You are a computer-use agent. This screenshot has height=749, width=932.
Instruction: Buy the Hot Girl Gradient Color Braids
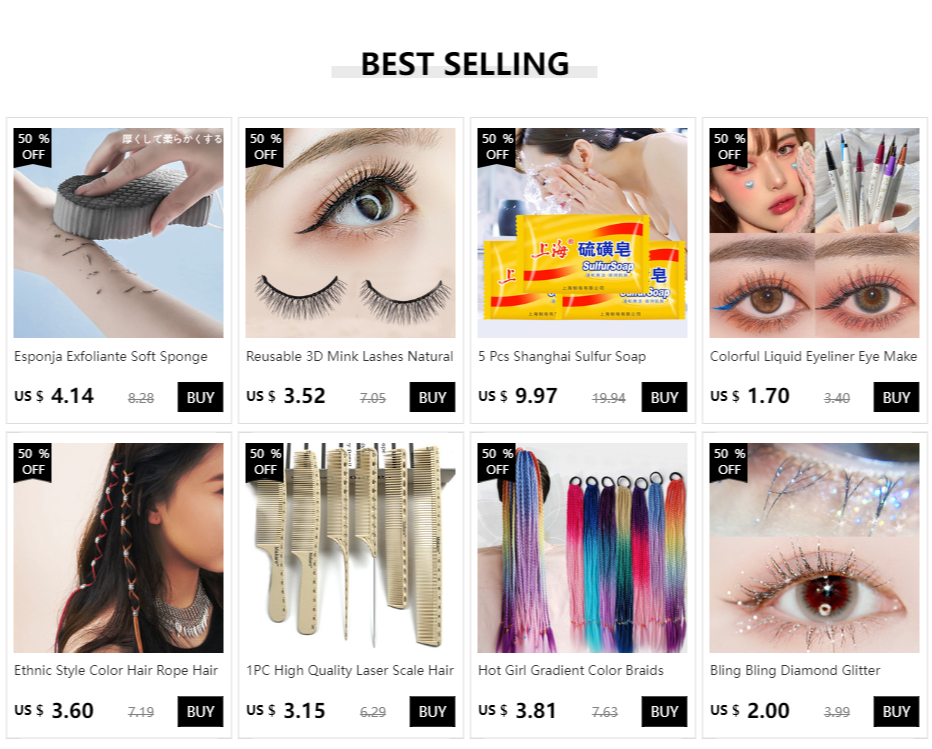pyautogui.click(x=665, y=712)
